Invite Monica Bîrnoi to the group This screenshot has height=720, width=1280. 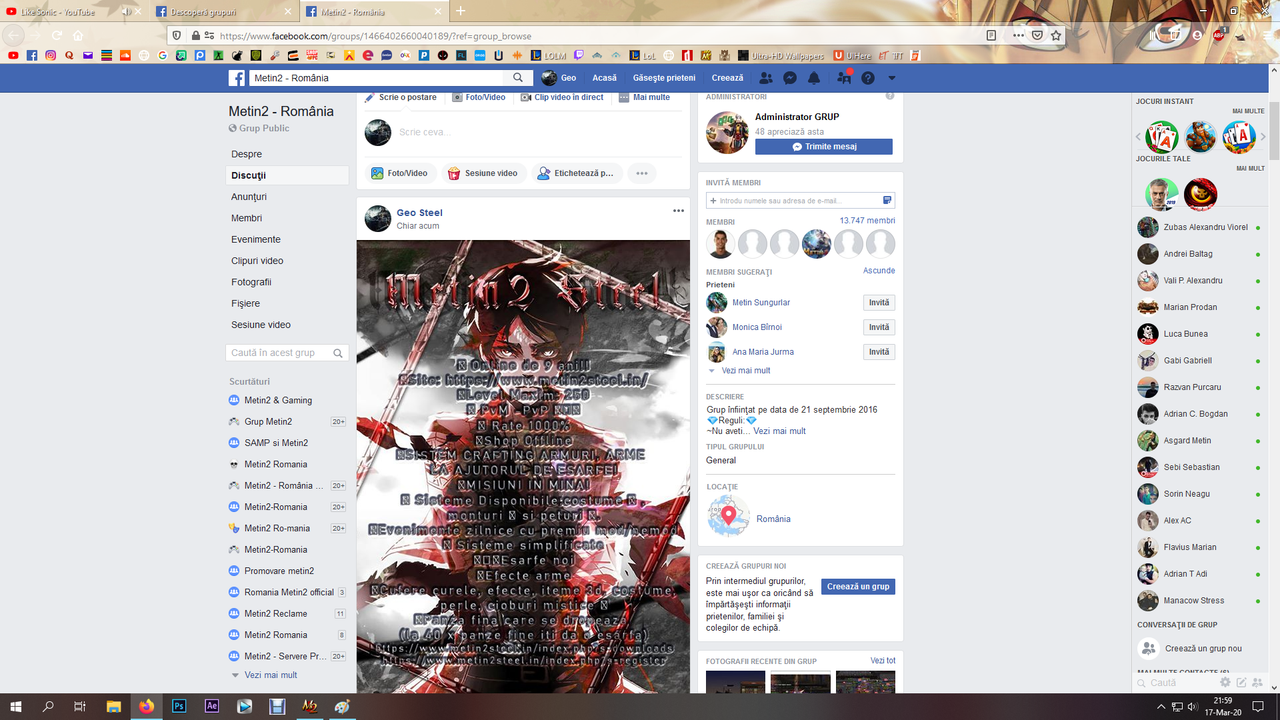(879, 327)
